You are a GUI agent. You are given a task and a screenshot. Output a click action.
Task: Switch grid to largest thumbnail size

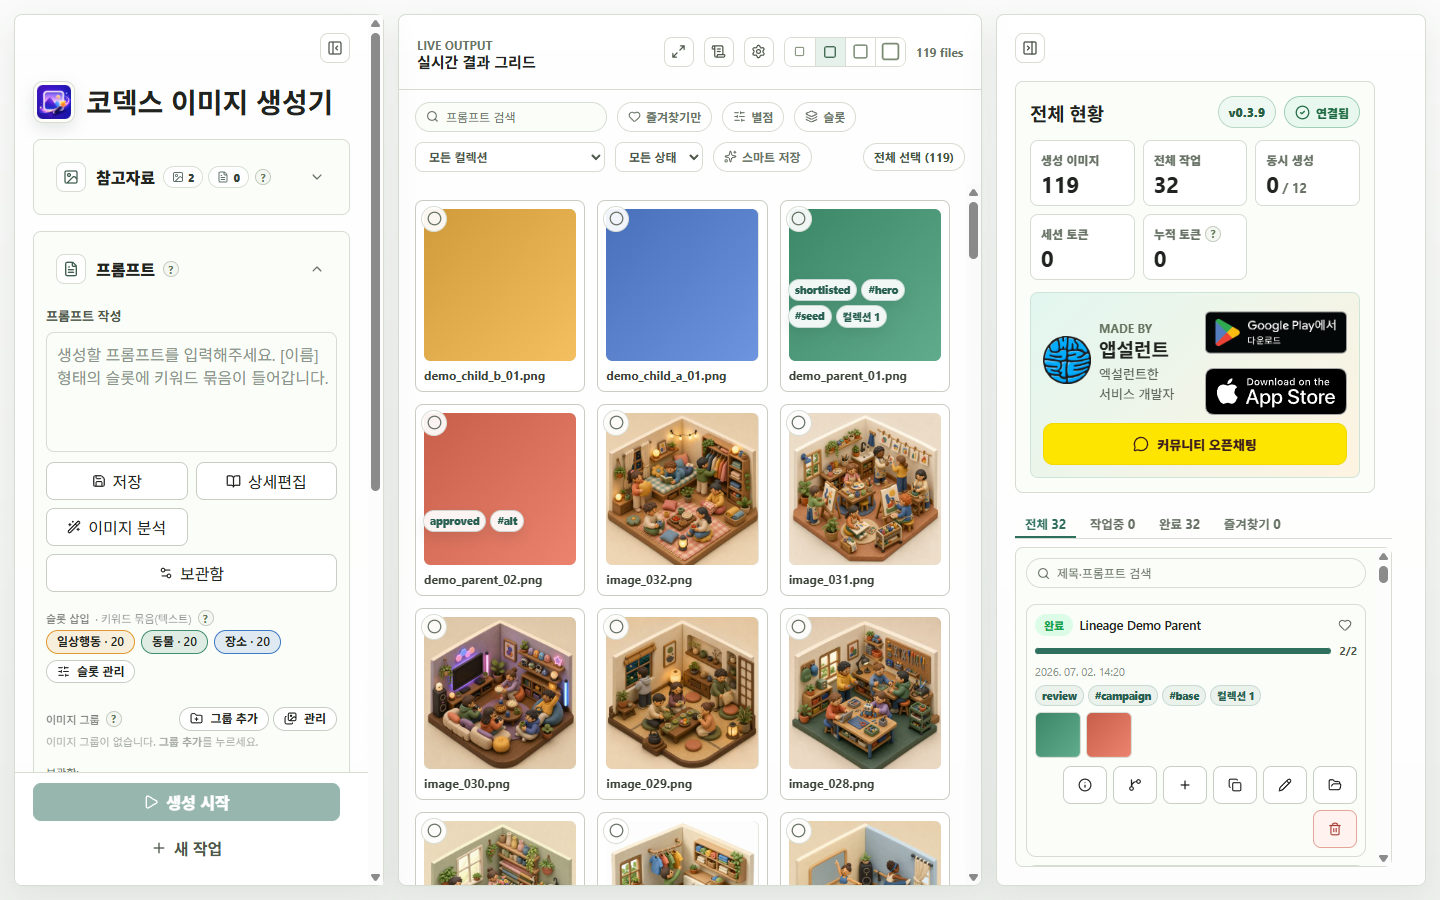click(x=890, y=52)
